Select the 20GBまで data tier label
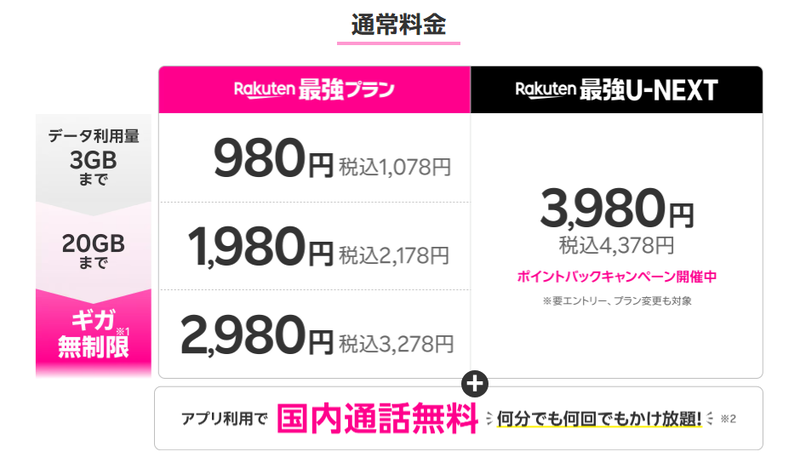Viewport: 800px width, 463px height. (93, 251)
